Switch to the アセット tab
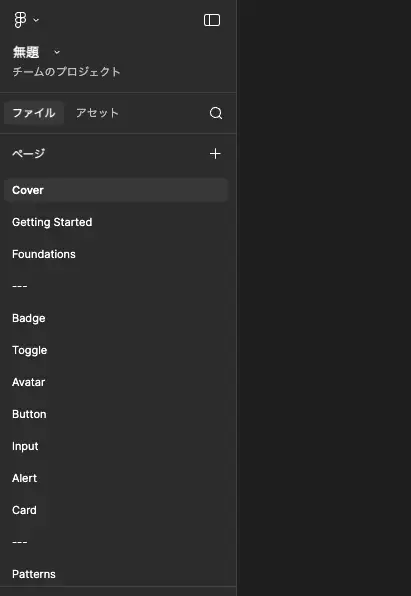The height and width of the screenshot is (596, 411). 97,113
